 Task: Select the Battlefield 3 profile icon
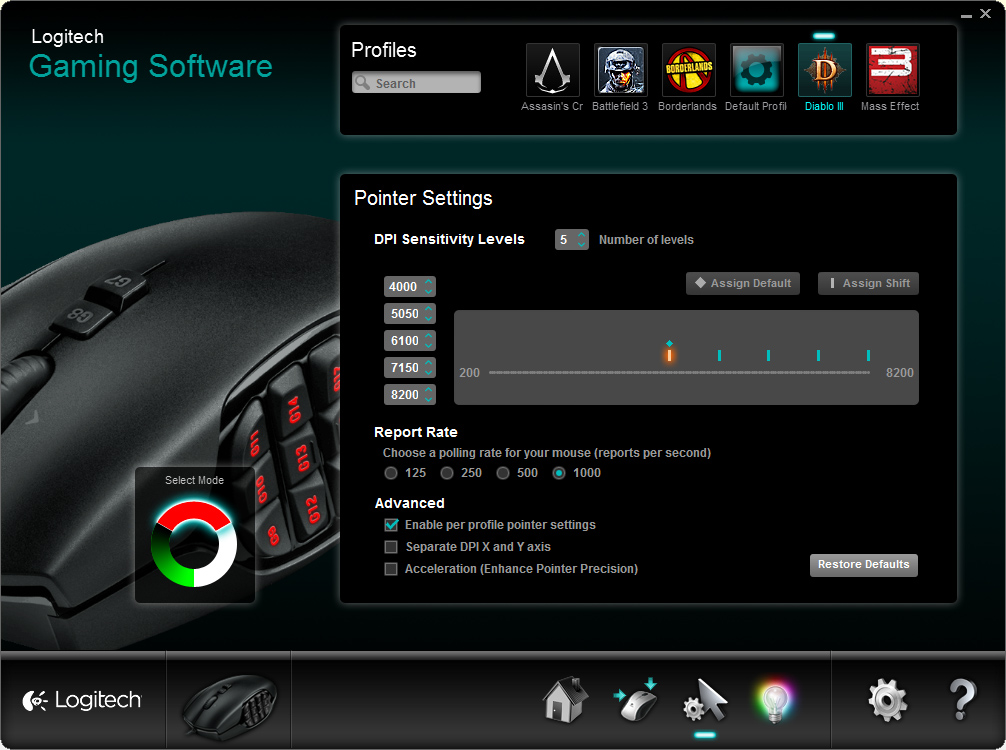tap(620, 70)
